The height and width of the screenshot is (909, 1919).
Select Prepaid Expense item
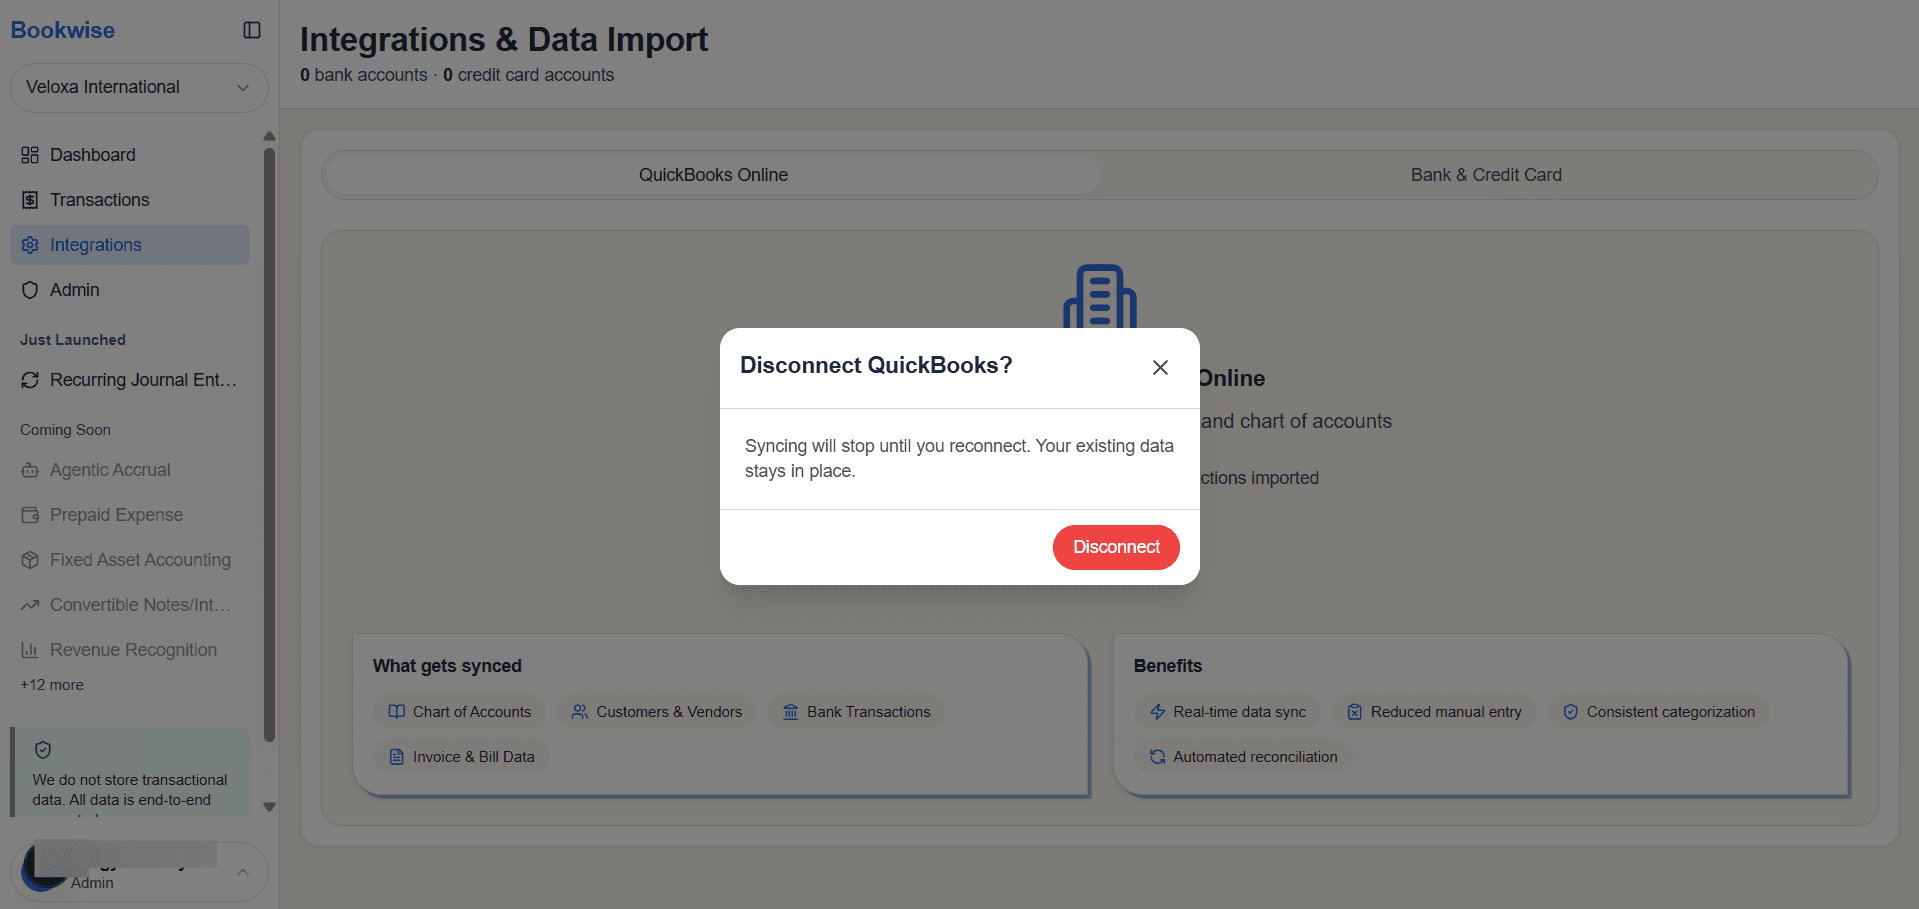[x=130, y=515]
